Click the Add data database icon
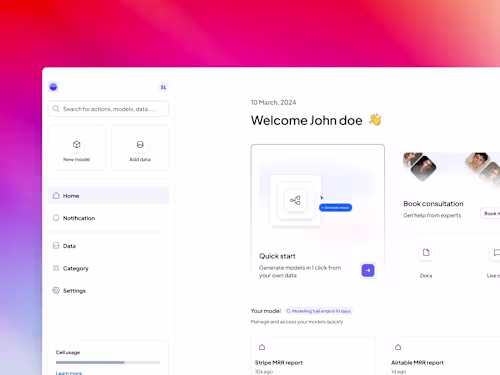This screenshot has height=375, width=500. click(140, 145)
